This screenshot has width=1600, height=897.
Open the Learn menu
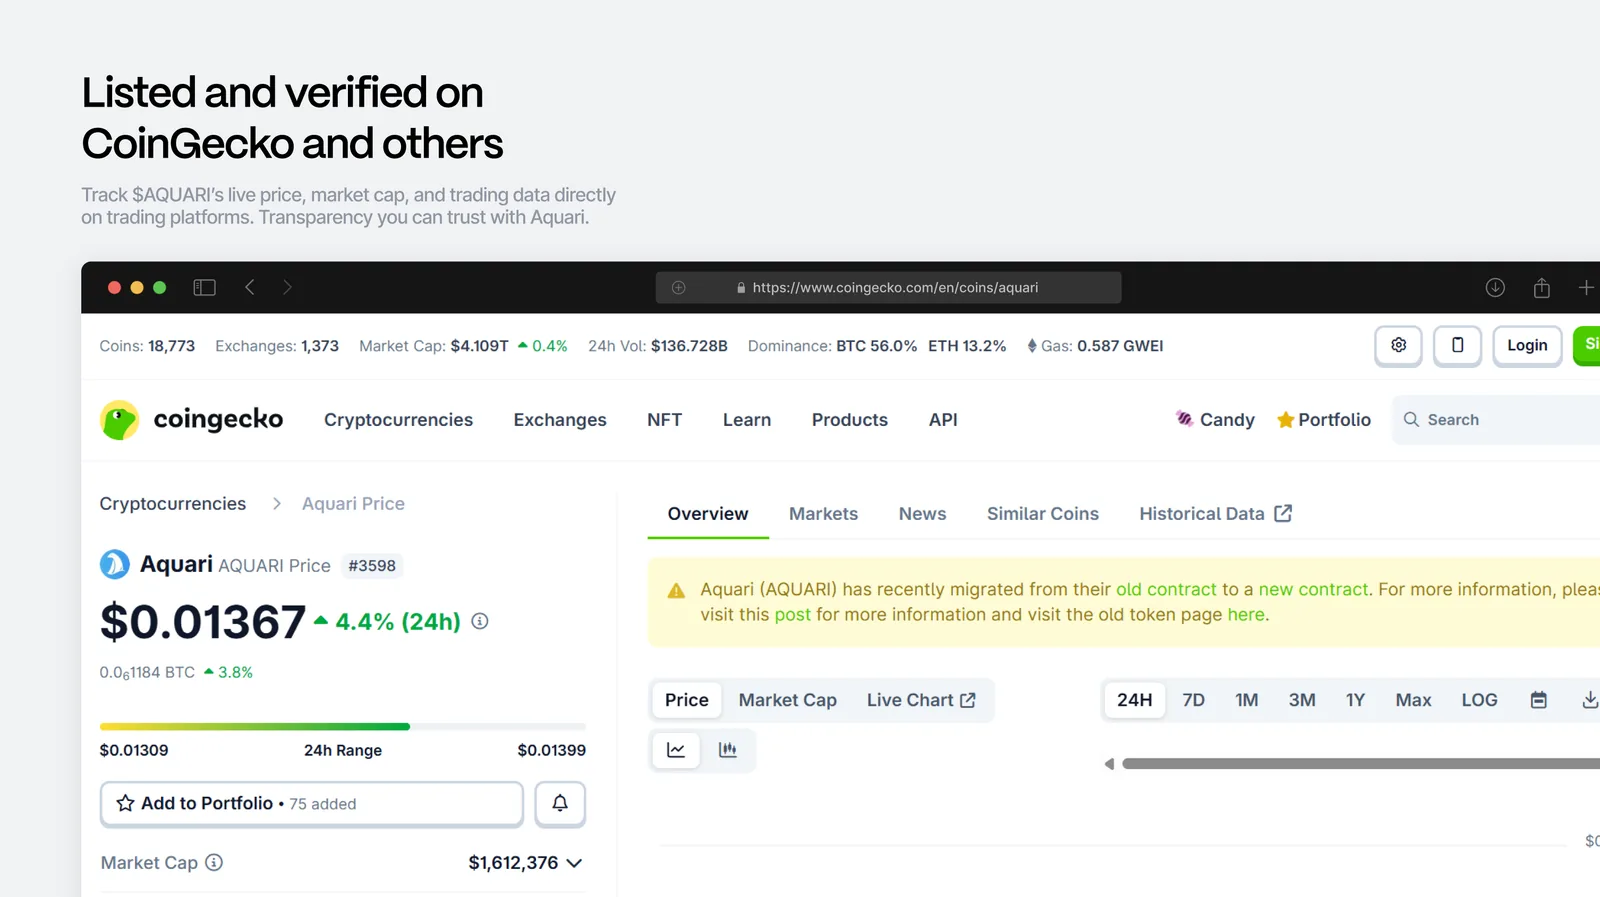(x=747, y=420)
